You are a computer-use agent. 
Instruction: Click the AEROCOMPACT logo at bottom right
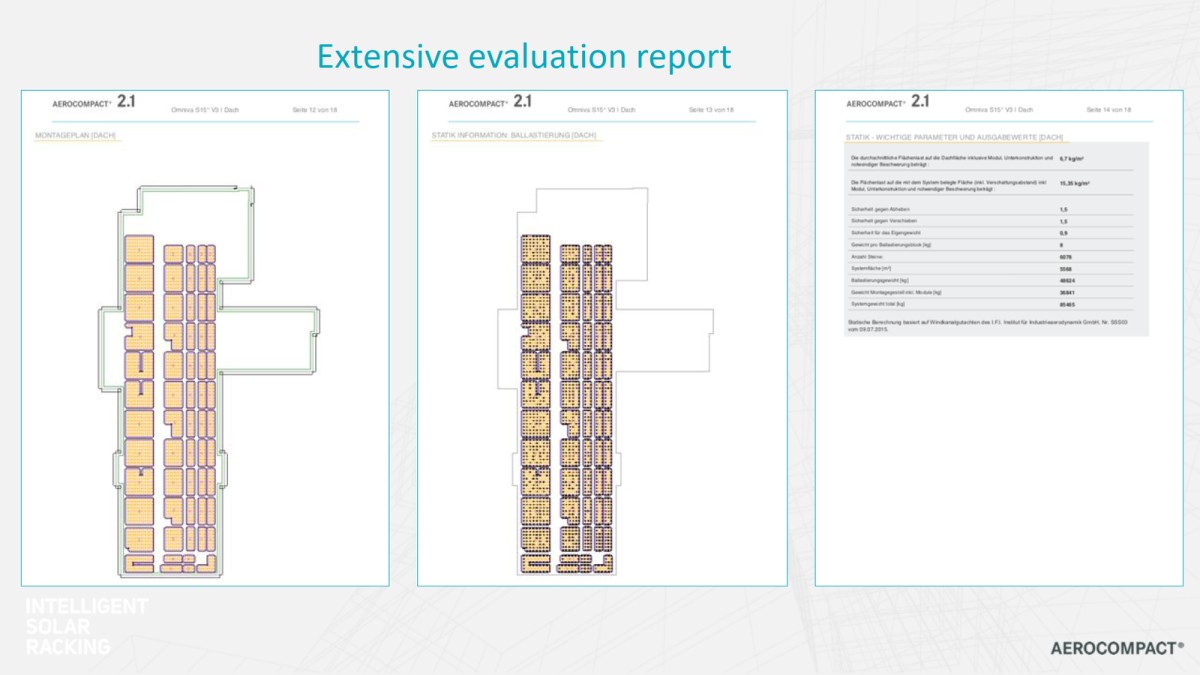[1116, 648]
